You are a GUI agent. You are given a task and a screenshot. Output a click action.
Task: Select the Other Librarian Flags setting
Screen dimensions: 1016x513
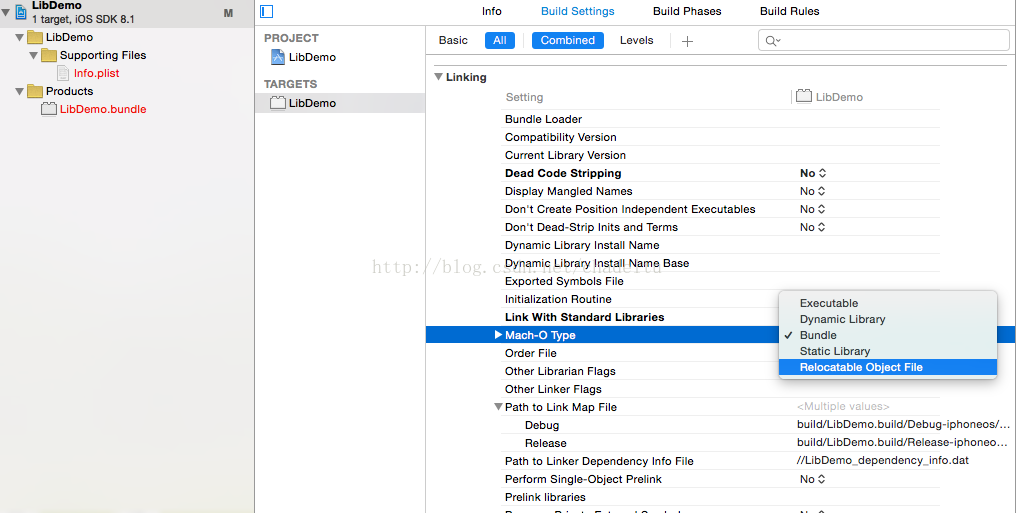pos(560,371)
